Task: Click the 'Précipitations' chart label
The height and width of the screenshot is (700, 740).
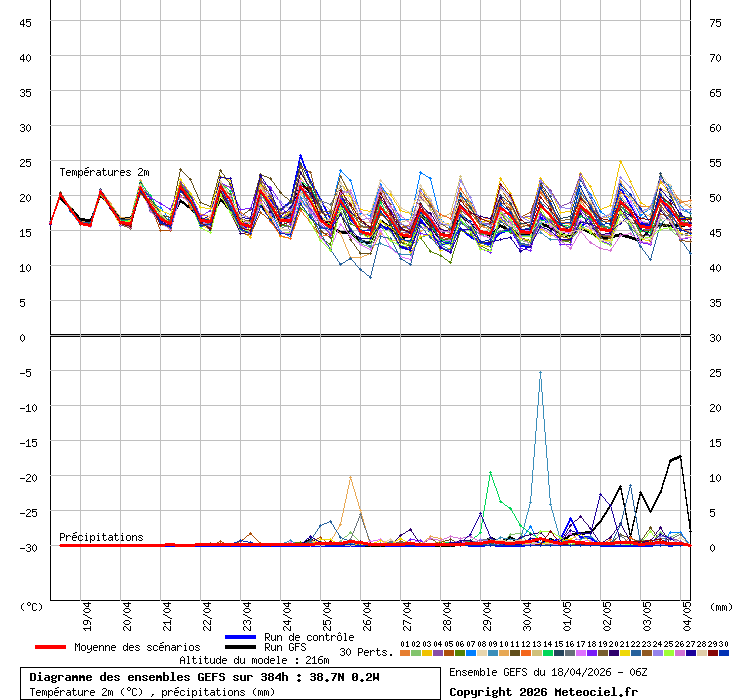Action: pyautogui.click(x=101, y=537)
